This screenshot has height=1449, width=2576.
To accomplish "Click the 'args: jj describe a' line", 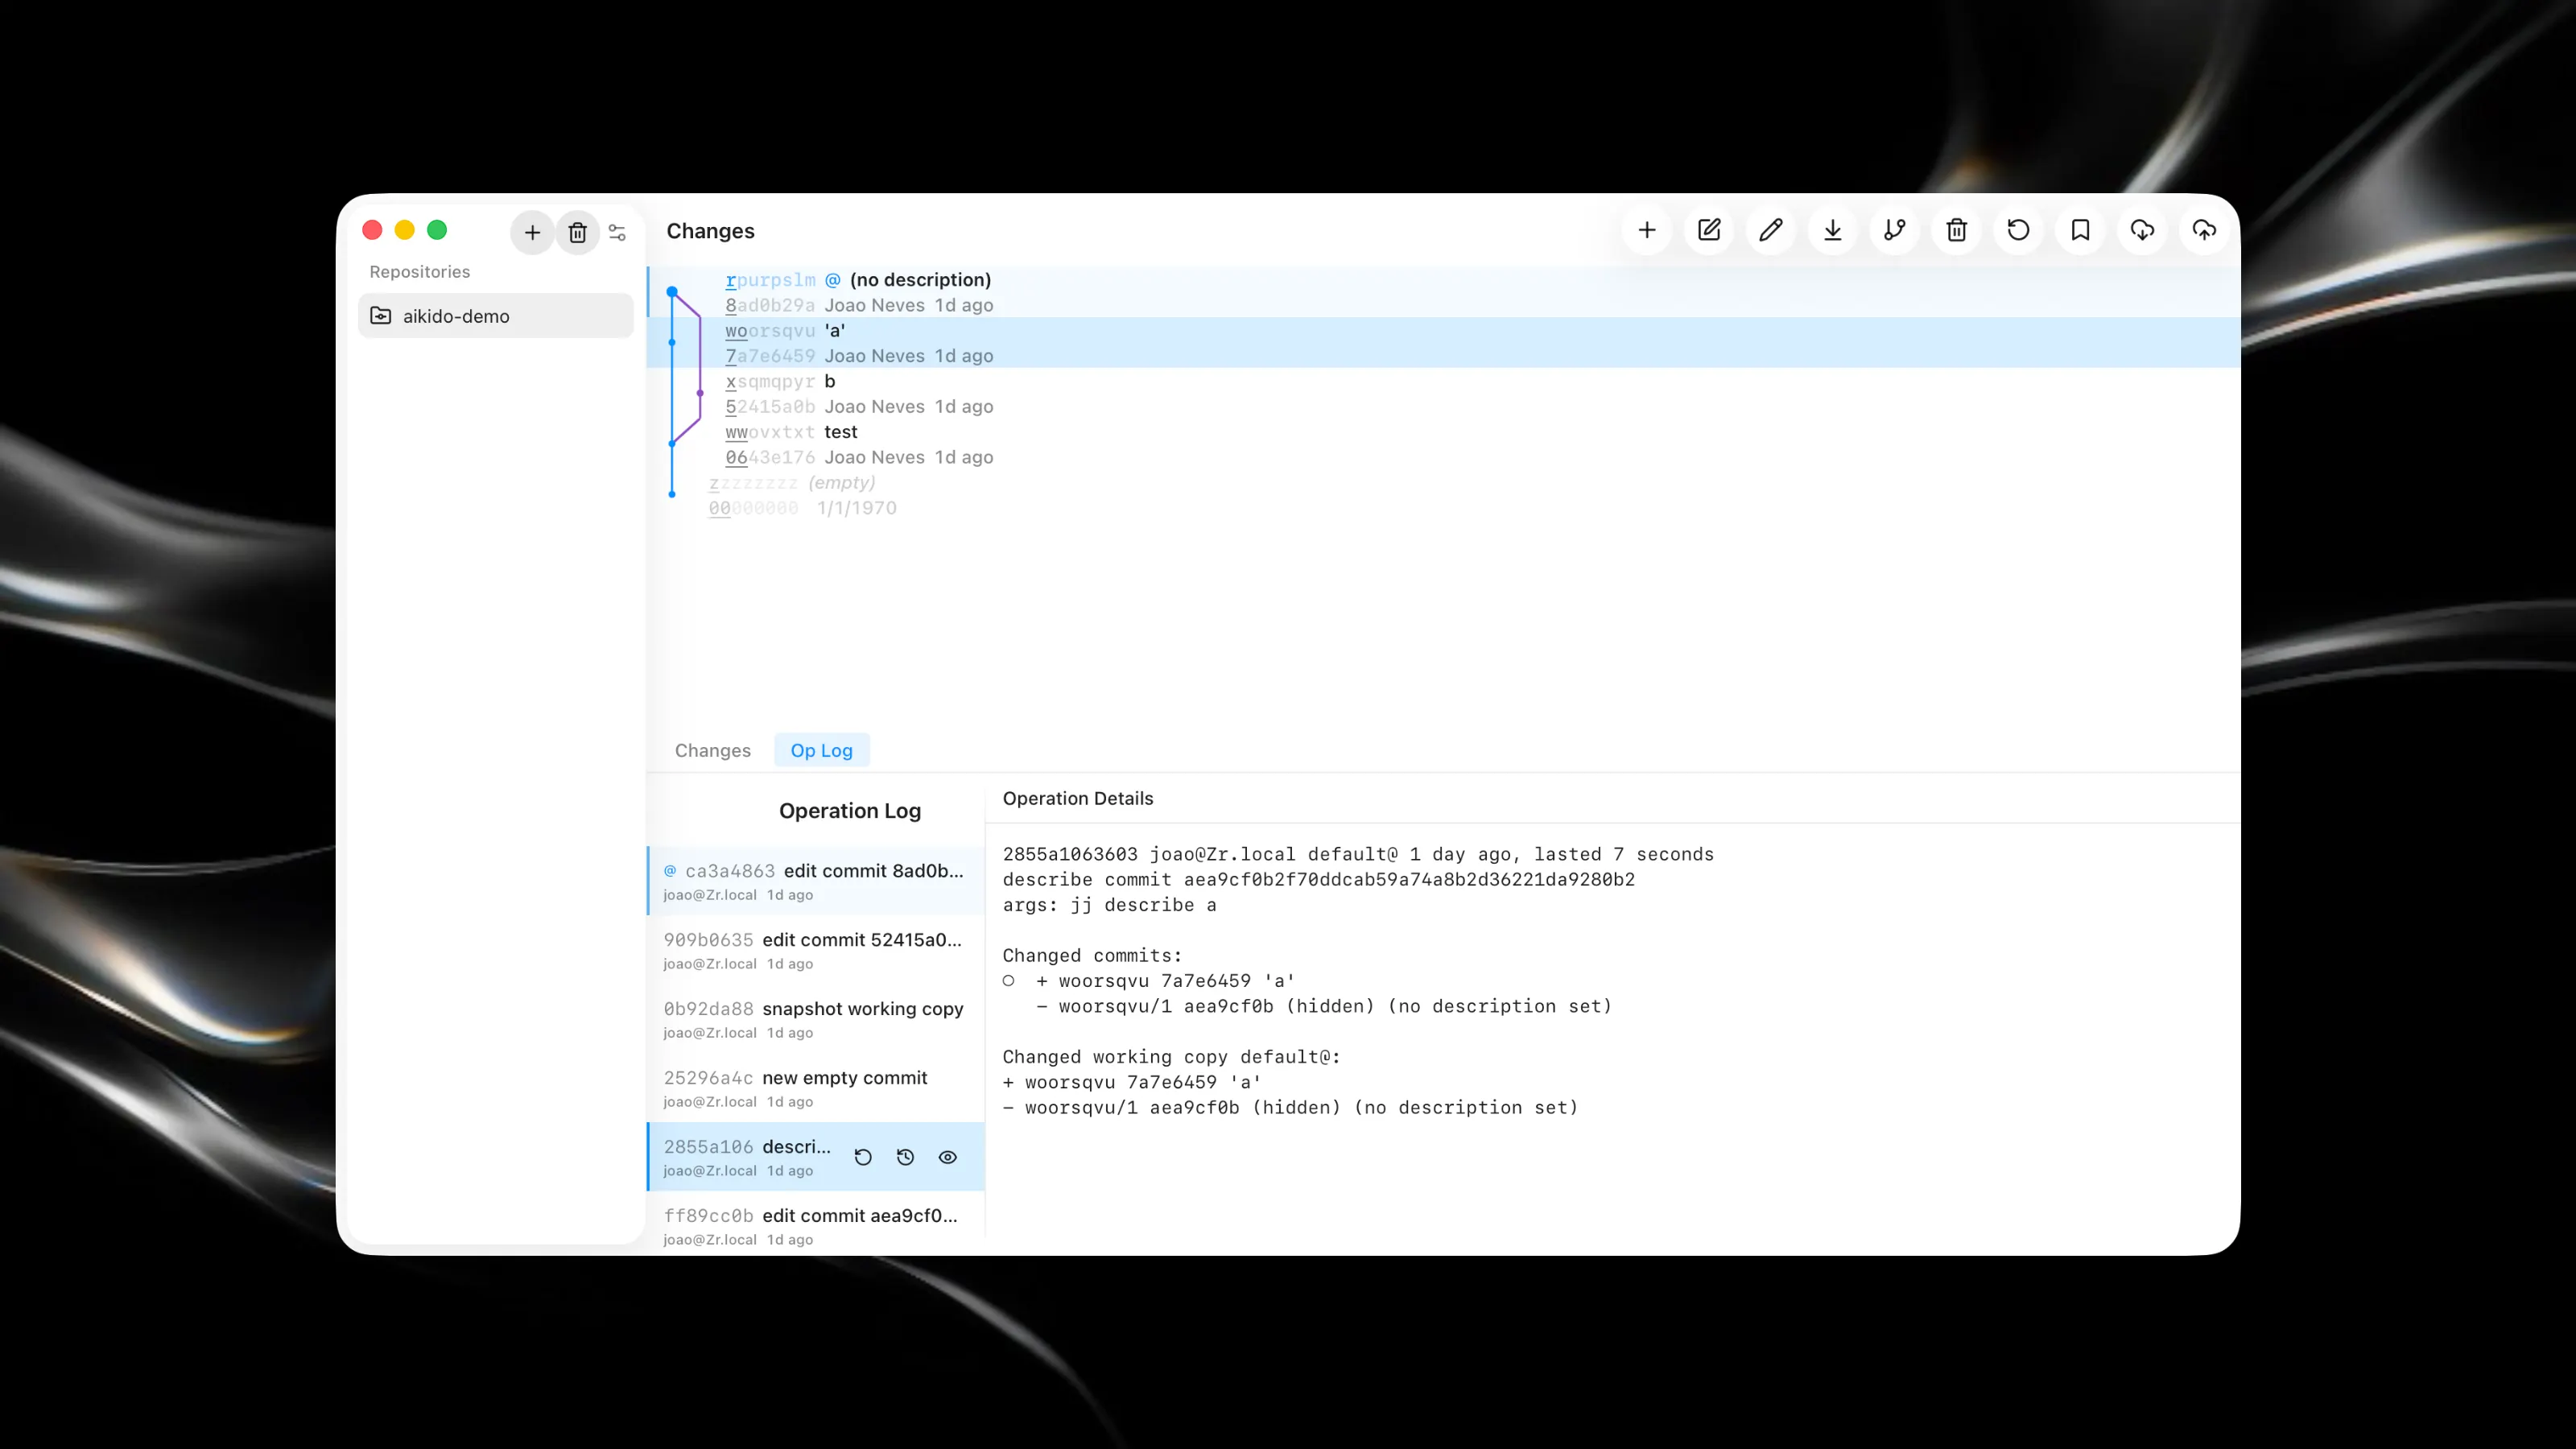I will pyautogui.click(x=1110, y=905).
